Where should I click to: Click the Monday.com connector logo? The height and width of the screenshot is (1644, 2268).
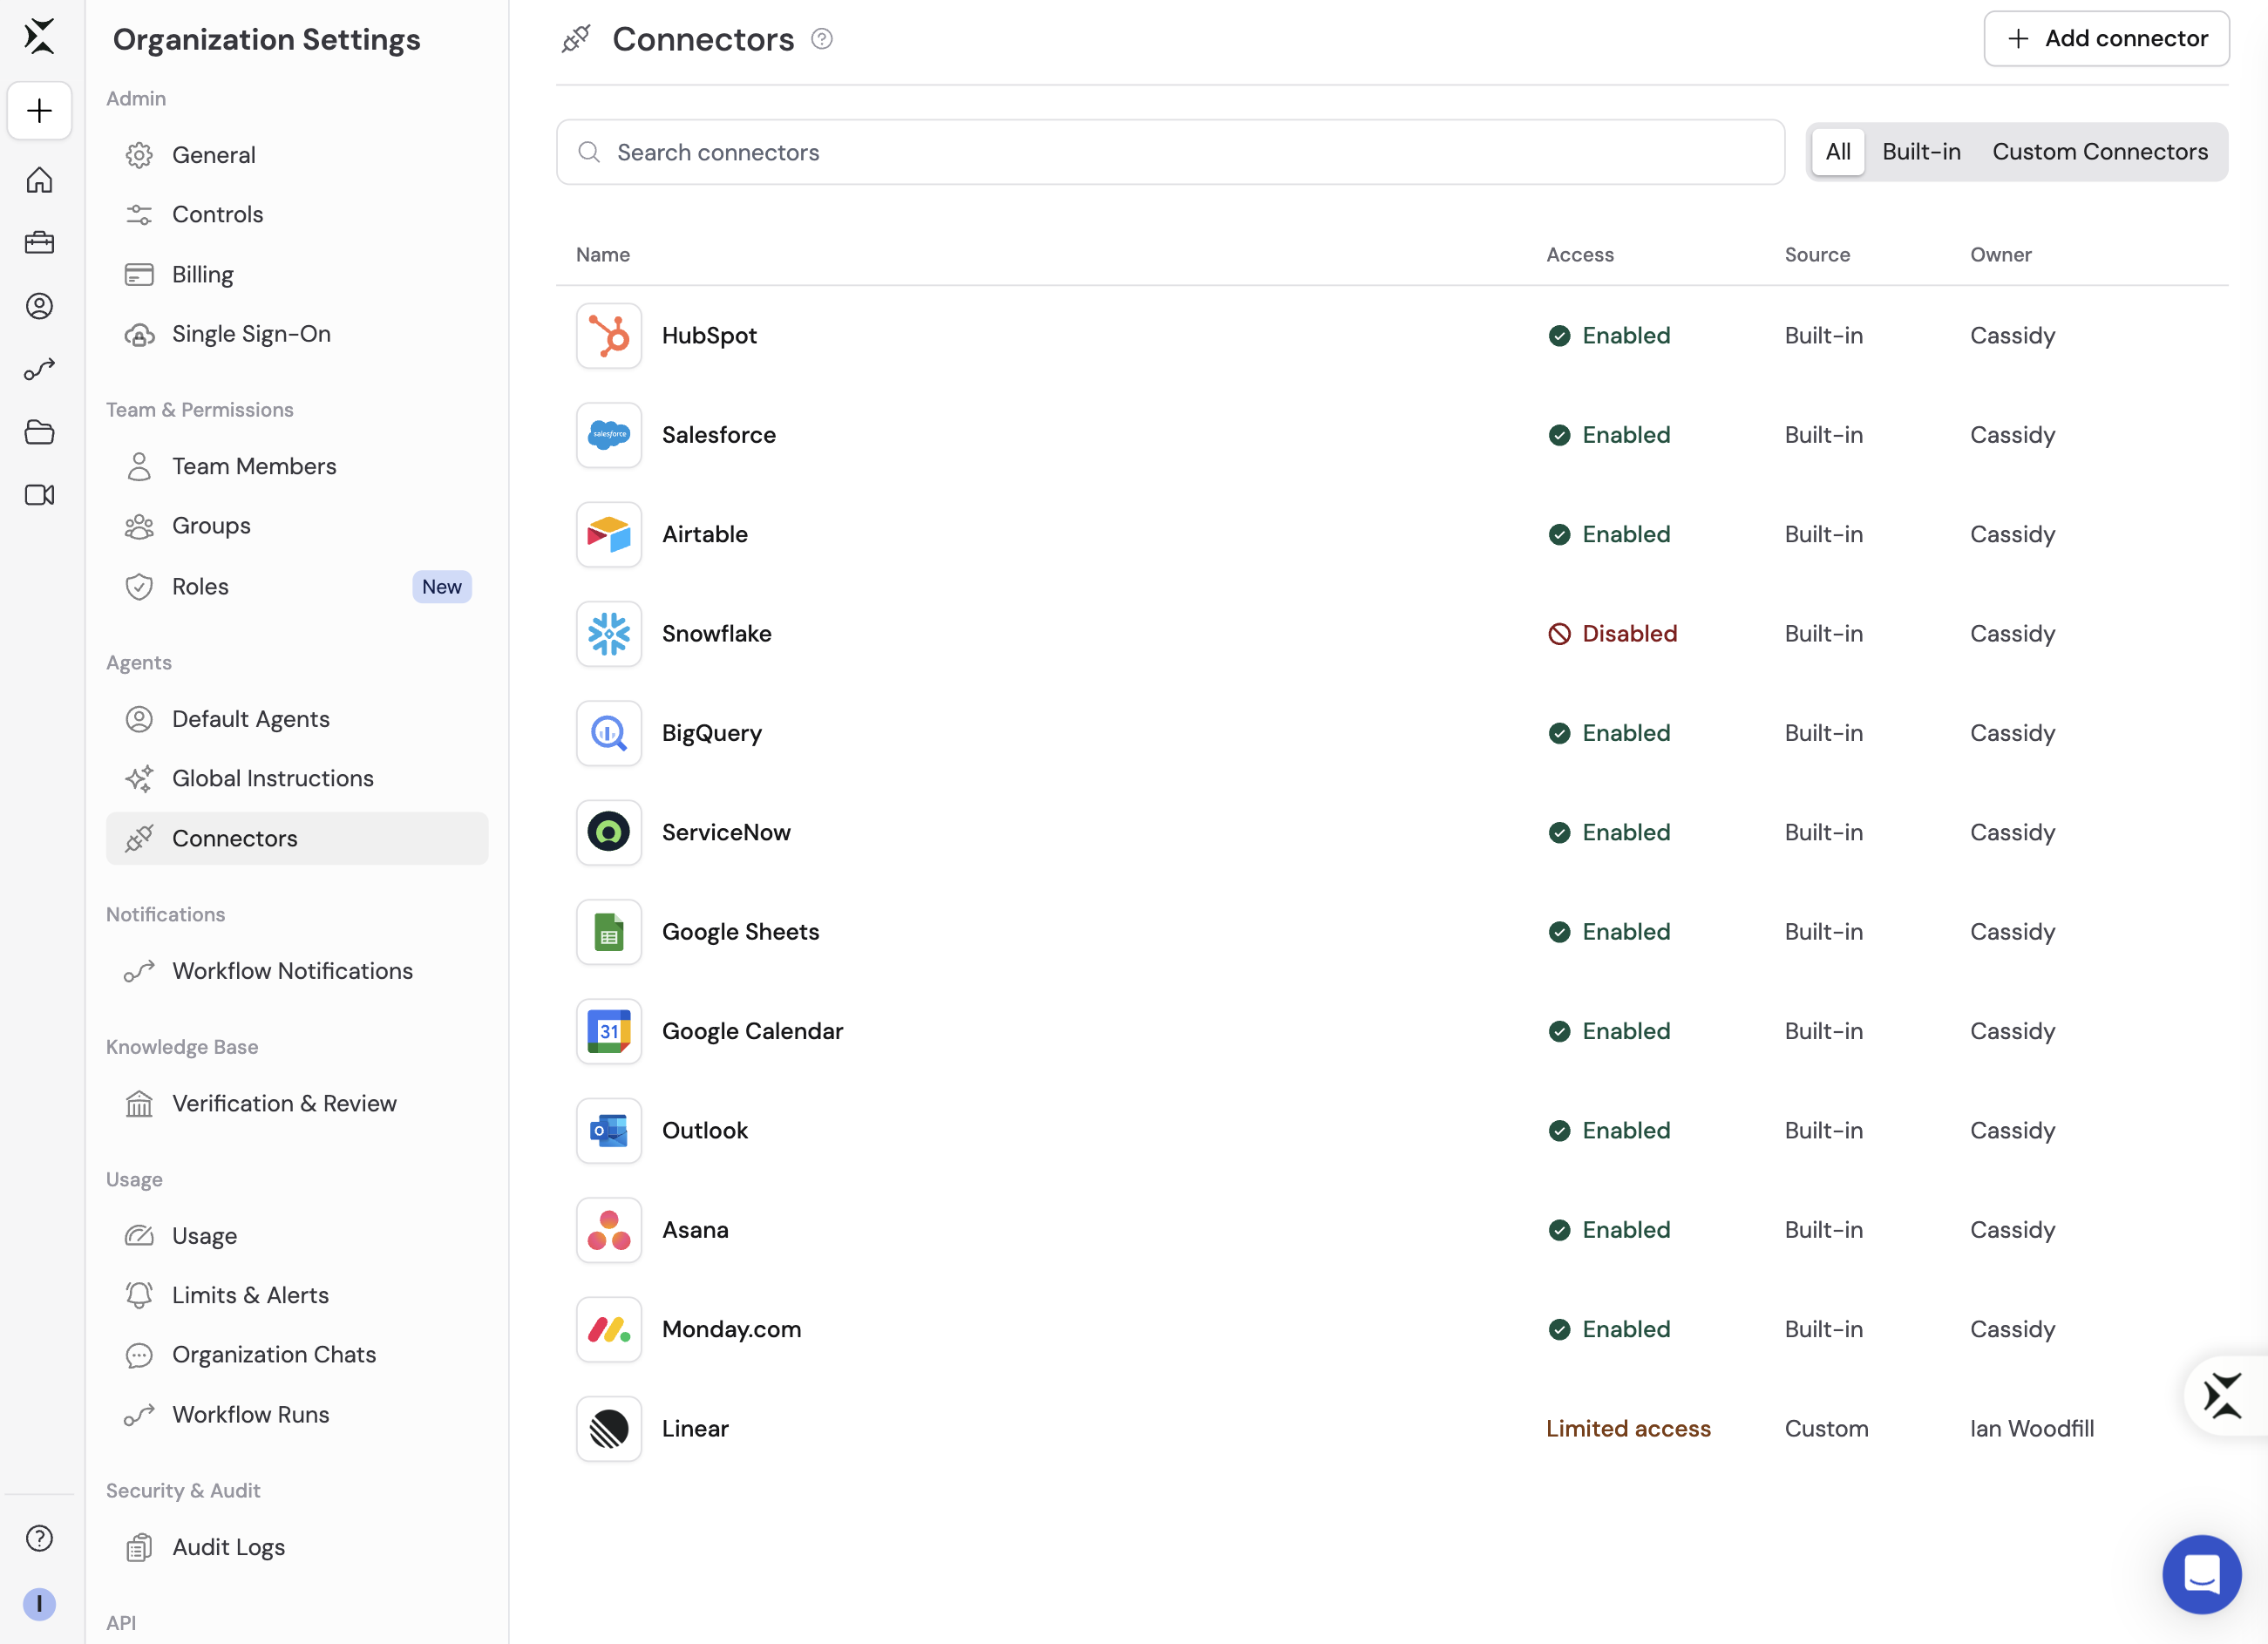point(609,1329)
